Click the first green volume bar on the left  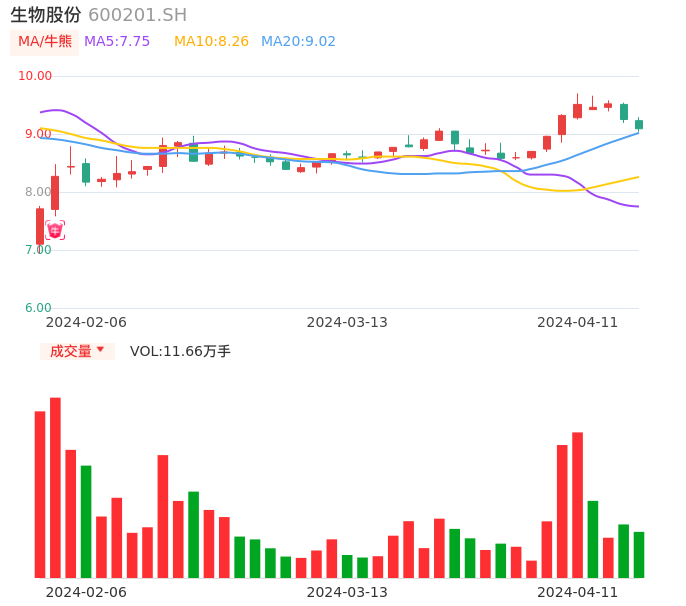[86, 522]
